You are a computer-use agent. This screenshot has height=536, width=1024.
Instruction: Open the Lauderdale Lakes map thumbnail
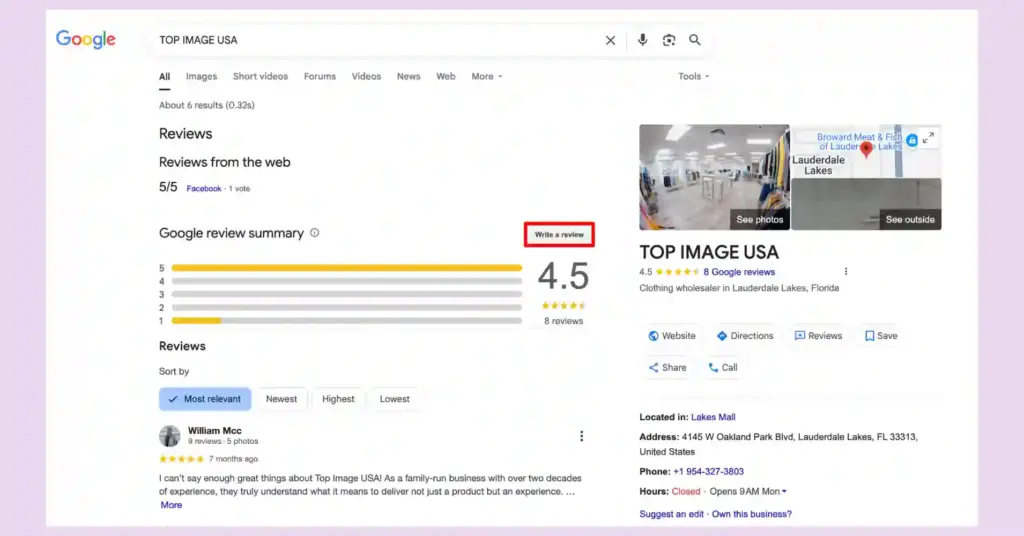(867, 151)
